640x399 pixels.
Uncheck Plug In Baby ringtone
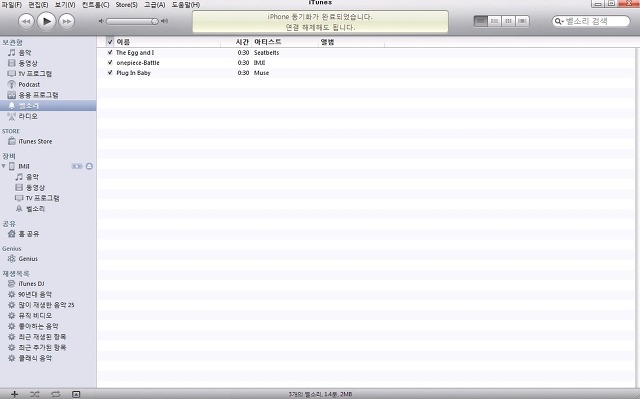pos(110,73)
